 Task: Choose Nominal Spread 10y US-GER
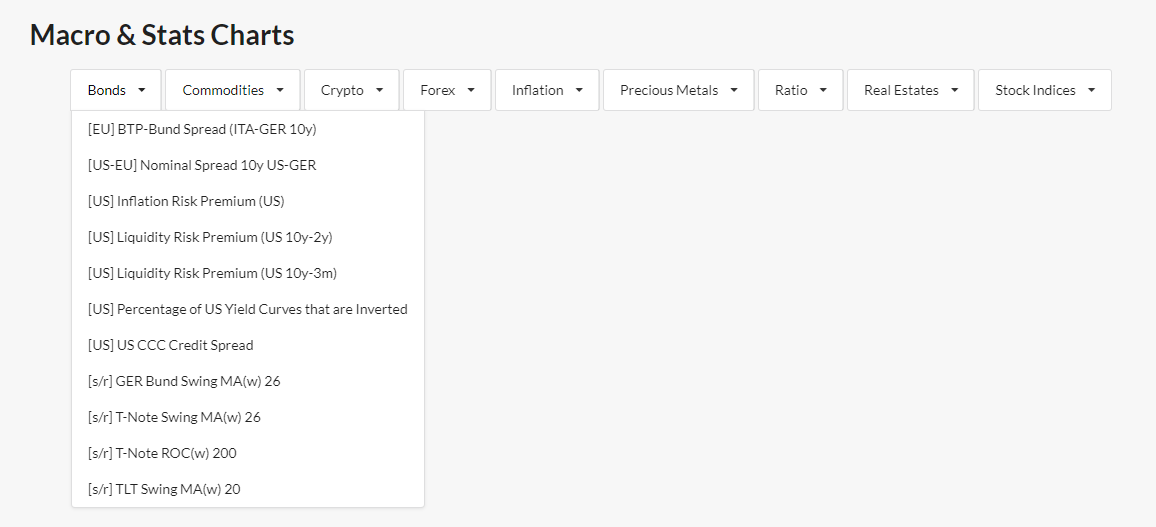(248, 165)
